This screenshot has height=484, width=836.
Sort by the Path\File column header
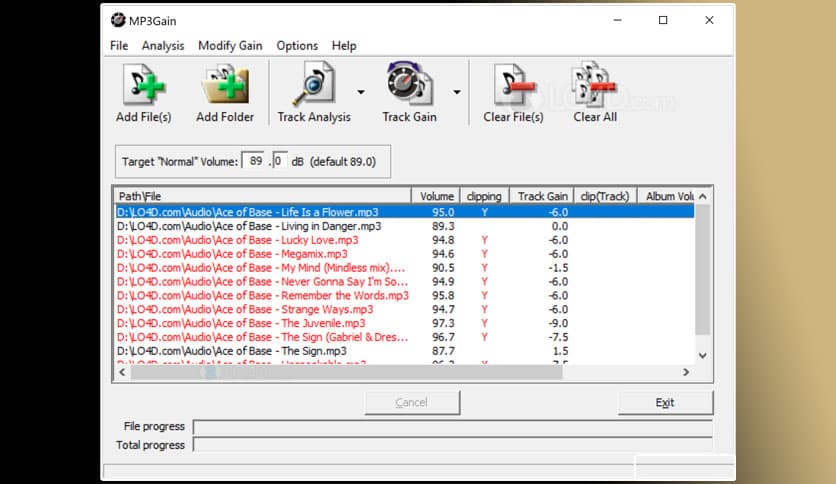[263, 196]
